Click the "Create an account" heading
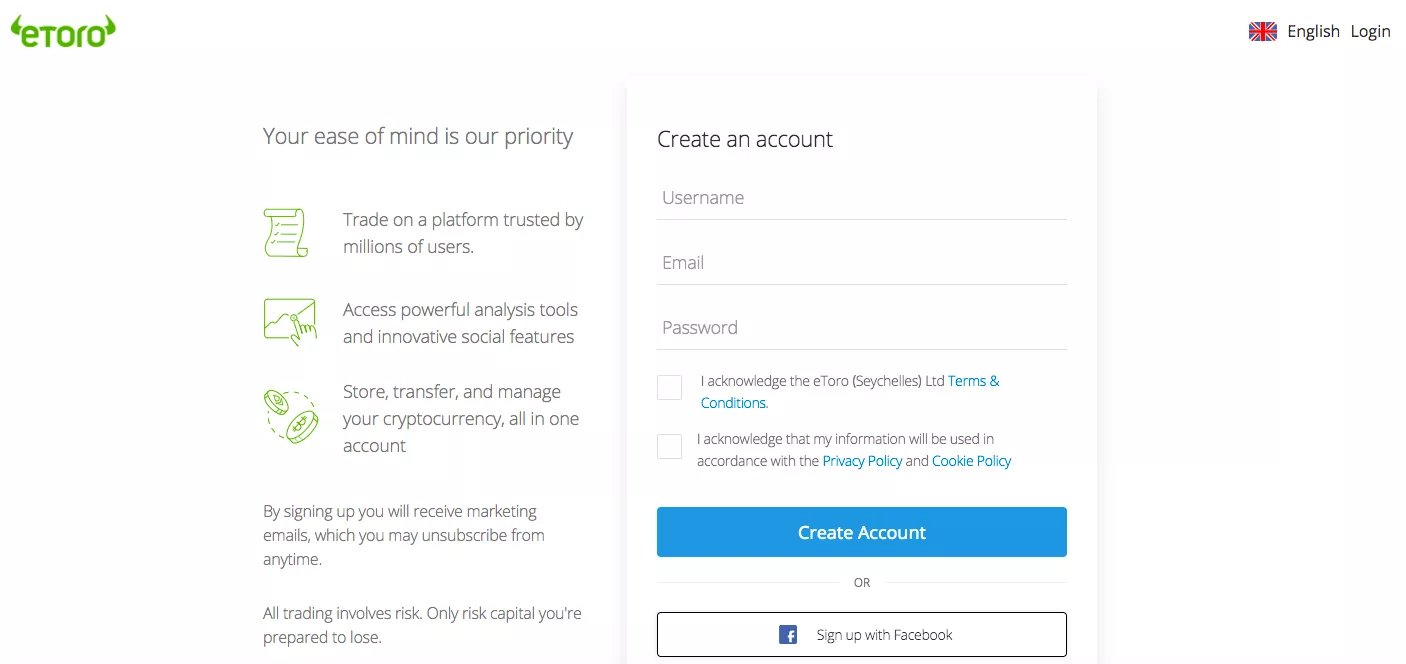The image size is (1406, 664). coord(745,139)
